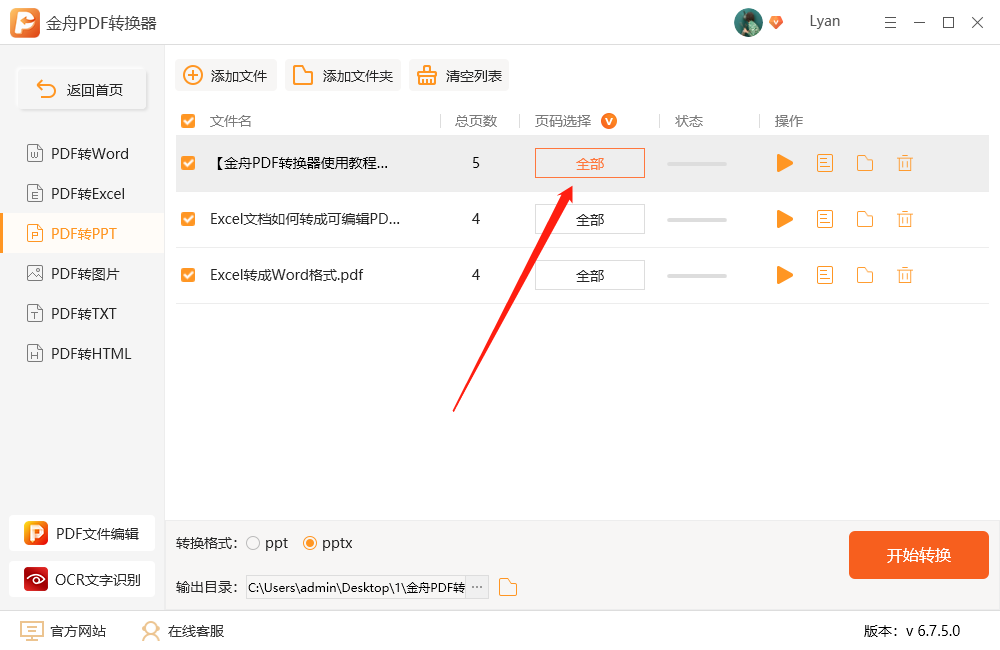This screenshot has height=650, width=1000.
Task: Open PDF文件编辑 tool
Action: pyautogui.click(x=82, y=533)
